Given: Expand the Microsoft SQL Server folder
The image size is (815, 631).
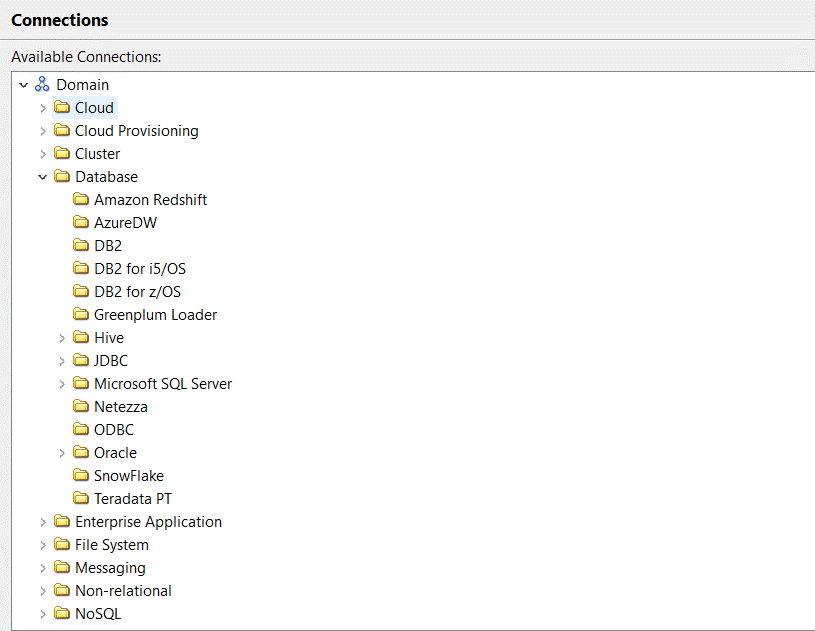Looking at the screenshot, I should pos(62,384).
